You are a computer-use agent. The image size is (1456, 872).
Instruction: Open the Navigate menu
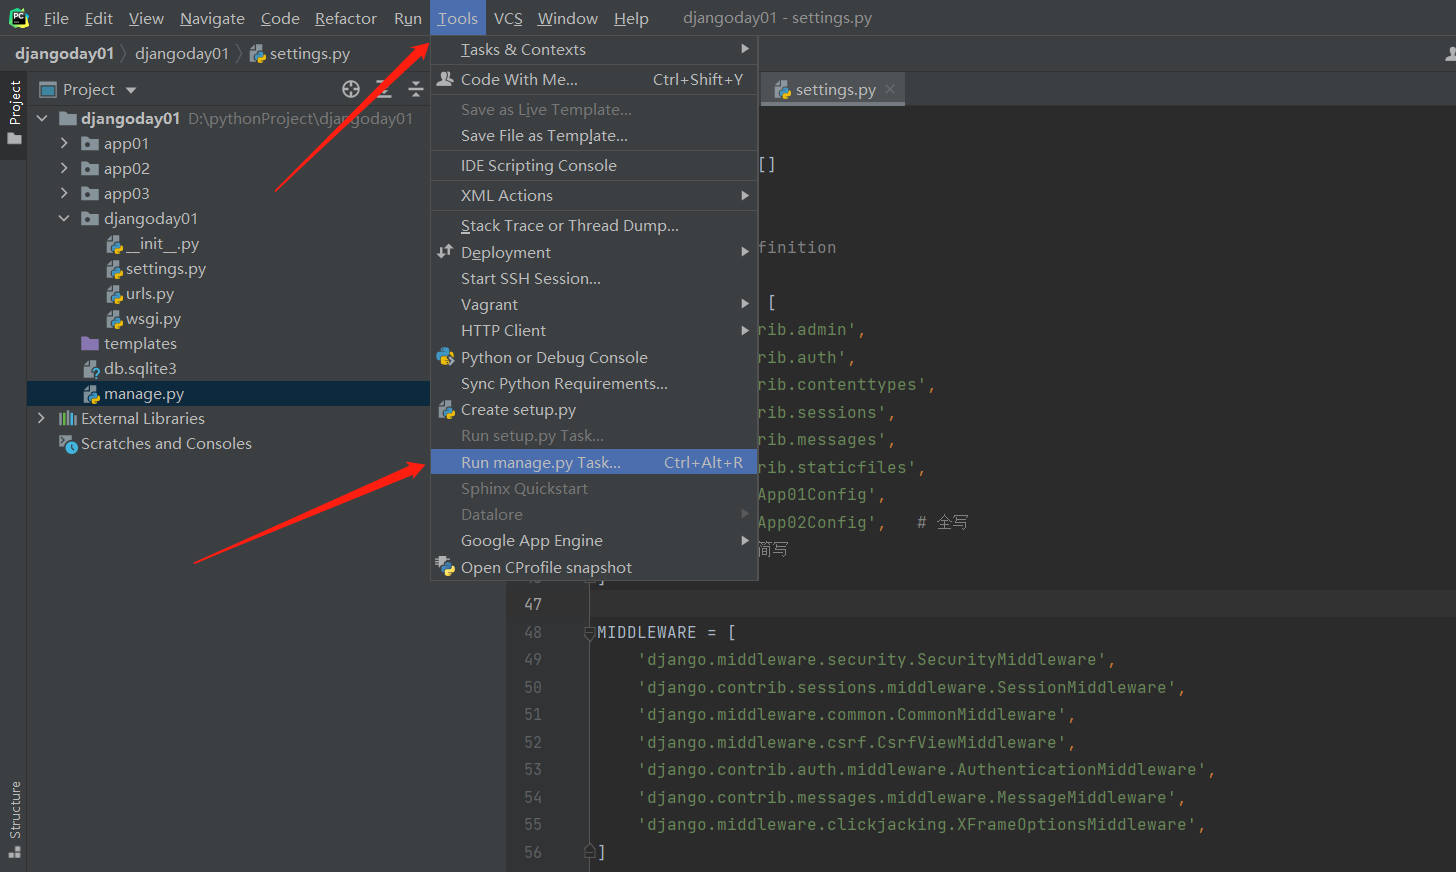click(x=212, y=18)
